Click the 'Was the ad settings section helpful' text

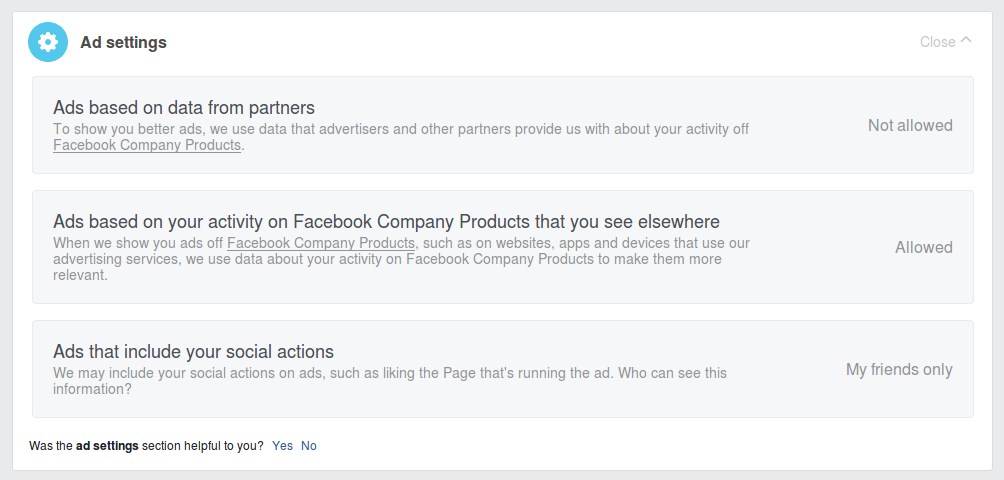pyautogui.click(x=146, y=445)
